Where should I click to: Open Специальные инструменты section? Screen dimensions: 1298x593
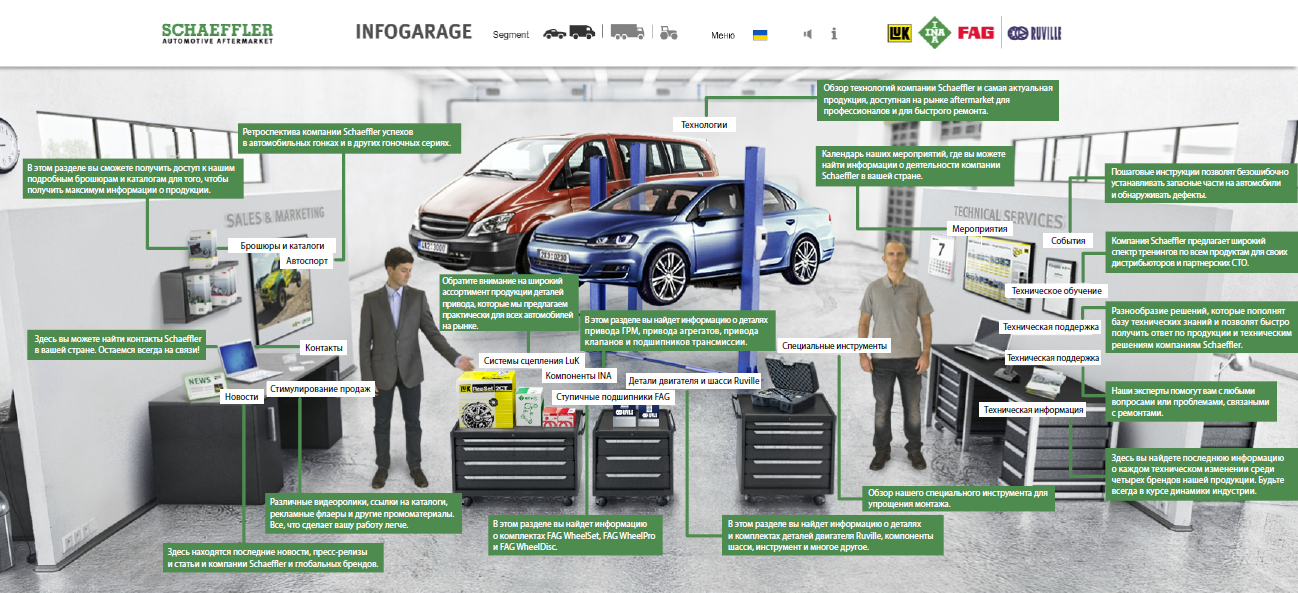pos(836,346)
